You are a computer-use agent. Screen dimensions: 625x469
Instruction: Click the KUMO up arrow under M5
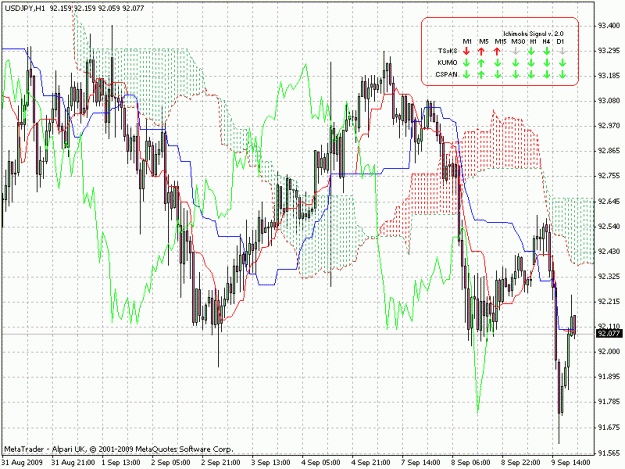pyautogui.click(x=482, y=63)
